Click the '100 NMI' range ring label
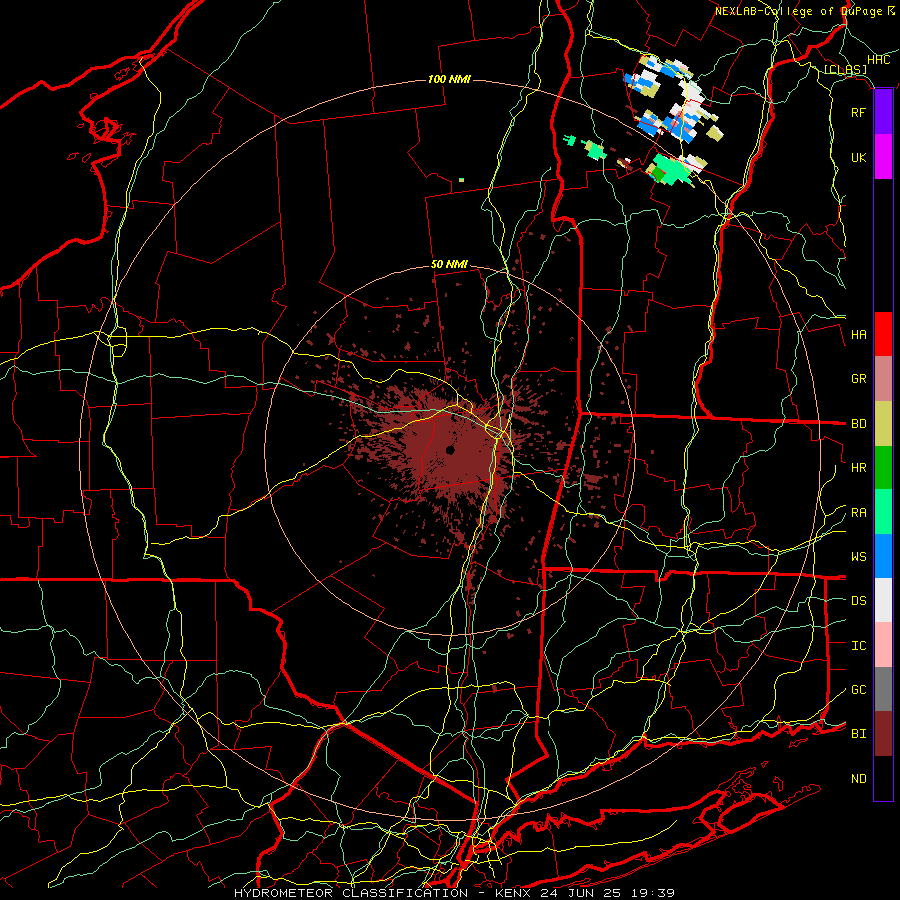900x900 pixels. pyautogui.click(x=449, y=79)
